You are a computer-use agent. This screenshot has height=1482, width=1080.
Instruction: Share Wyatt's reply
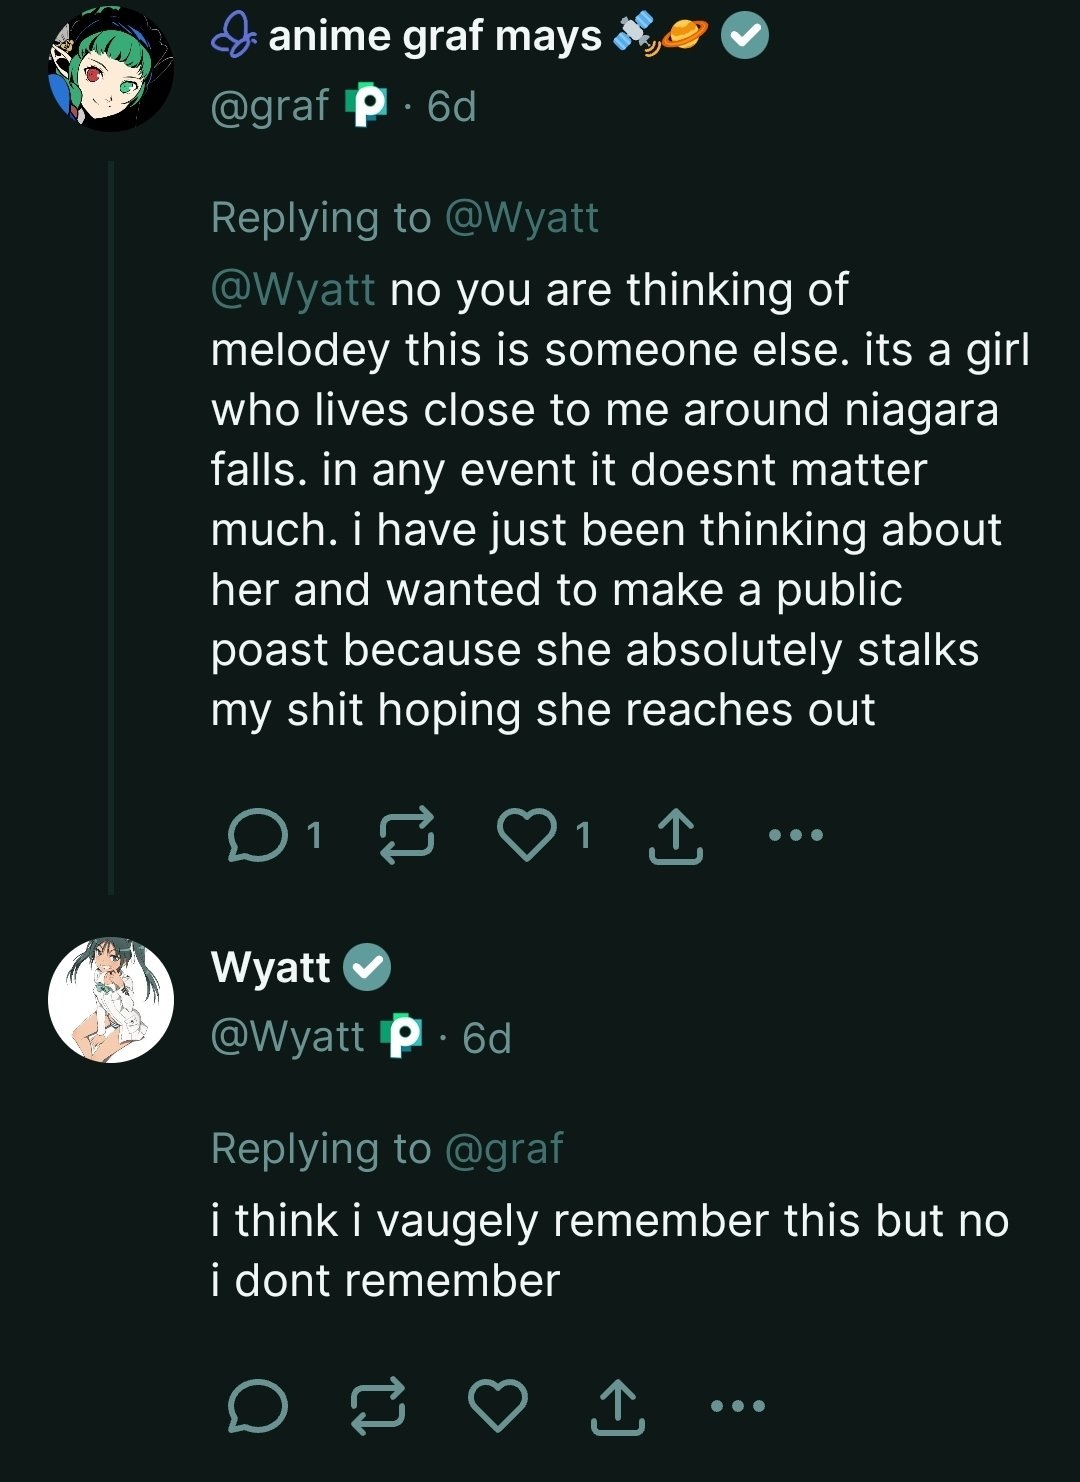tap(617, 1406)
